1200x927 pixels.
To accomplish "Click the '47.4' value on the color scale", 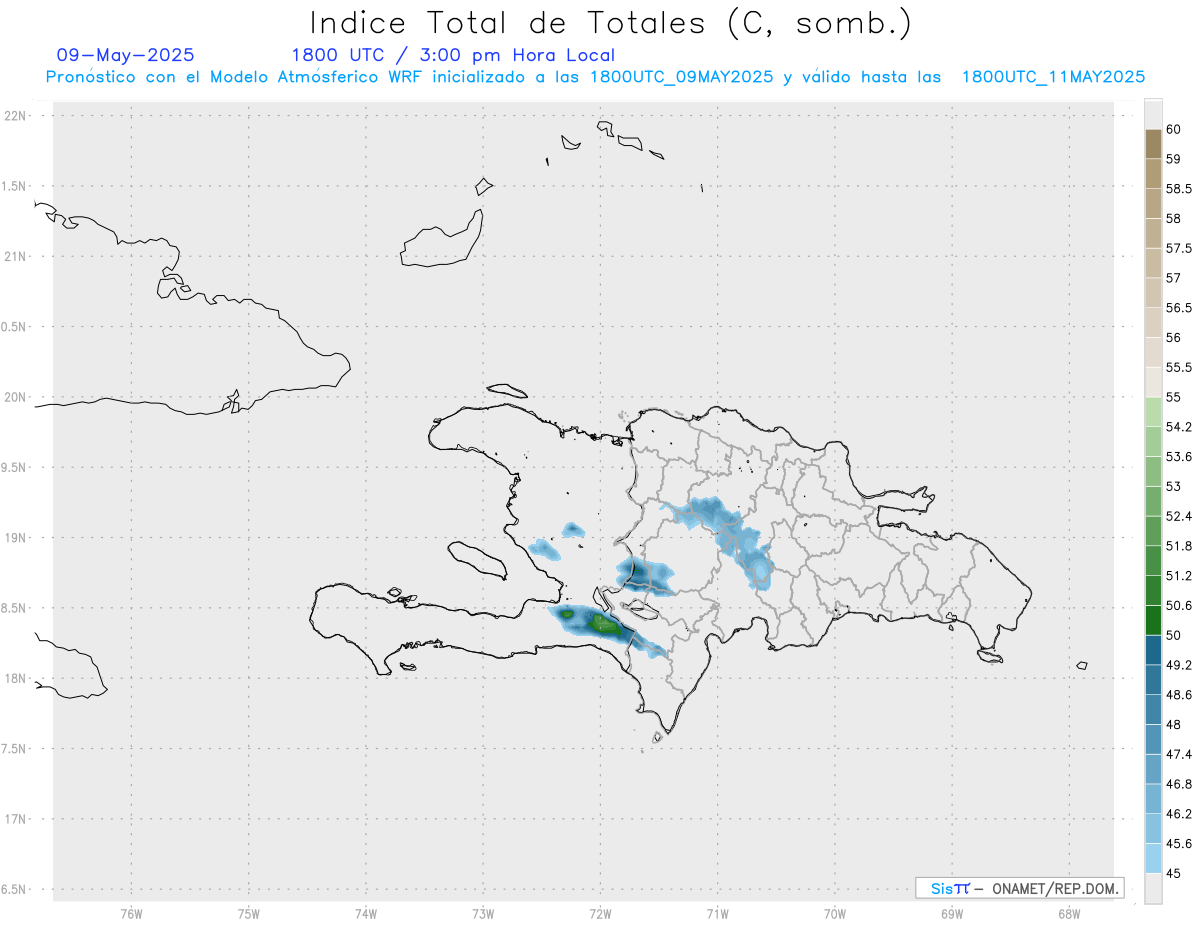I will (x=1178, y=754).
